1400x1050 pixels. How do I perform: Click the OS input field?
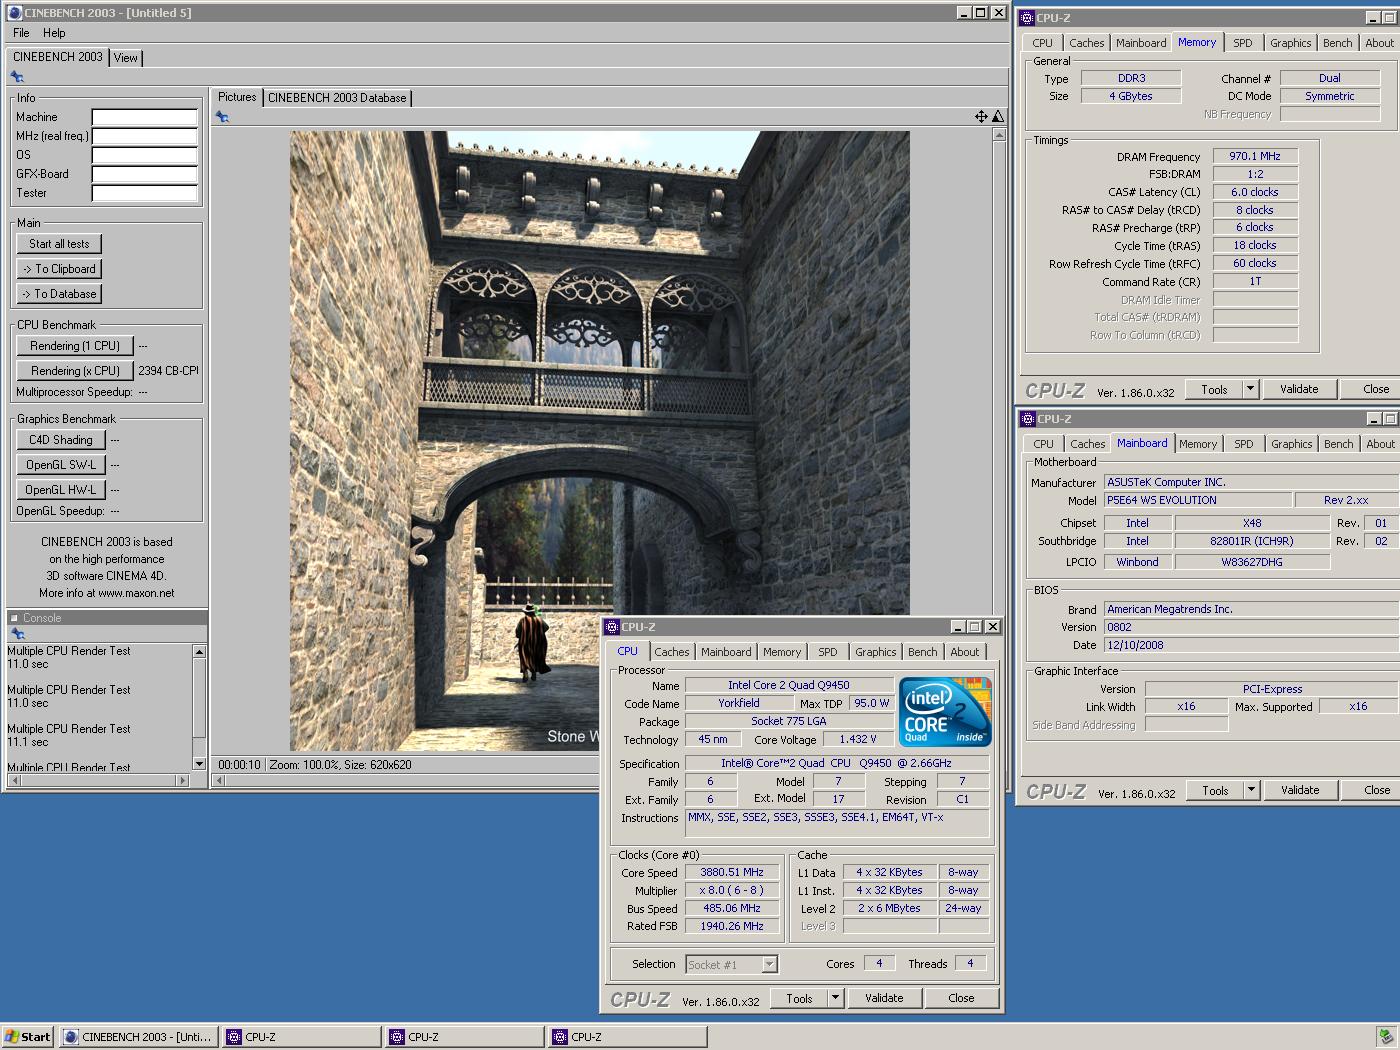pyautogui.click(x=145, y=155)
